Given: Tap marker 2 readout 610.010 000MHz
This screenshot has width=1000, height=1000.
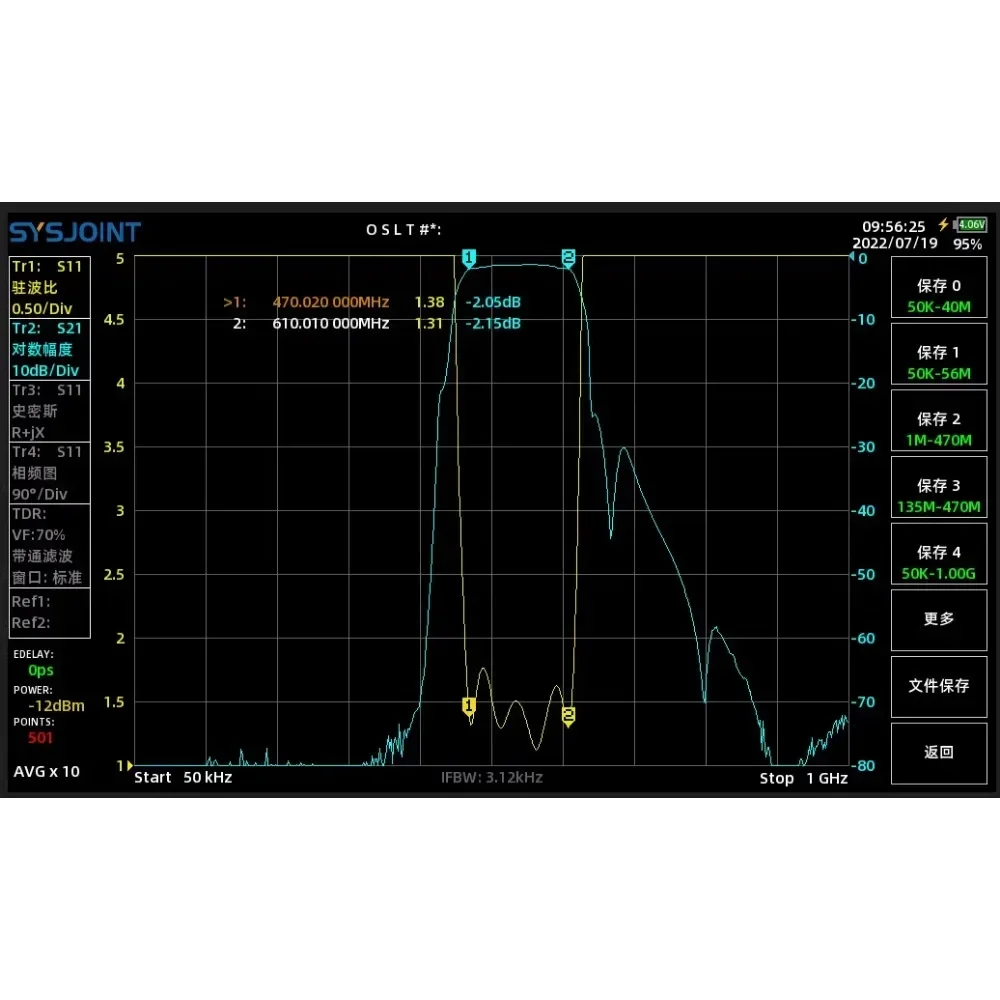Looking at the screenshot, I should click(330, 323).
